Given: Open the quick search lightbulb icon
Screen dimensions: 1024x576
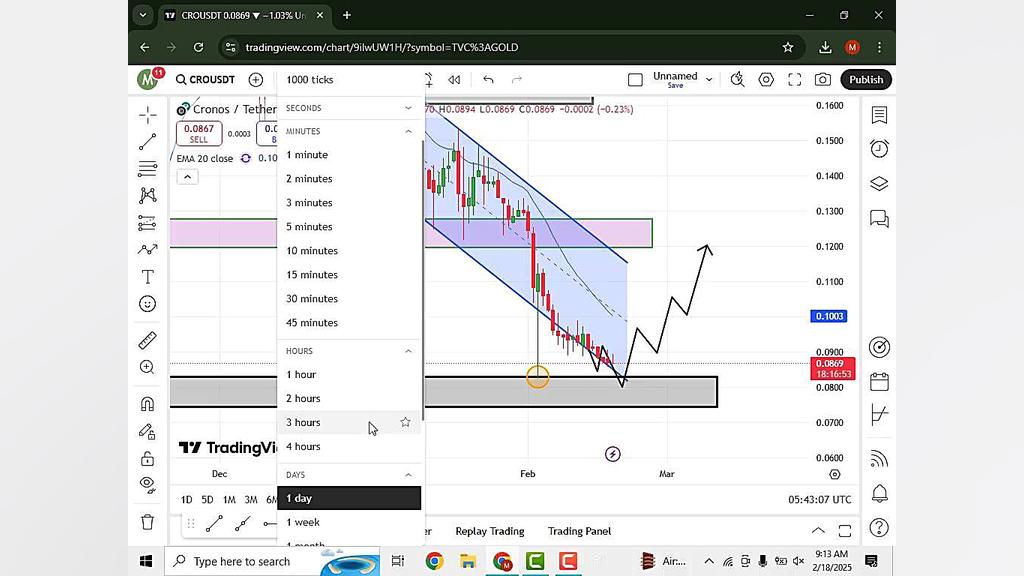Looking at the screenshot, I should pyautogui.click(x=737, y=80).
